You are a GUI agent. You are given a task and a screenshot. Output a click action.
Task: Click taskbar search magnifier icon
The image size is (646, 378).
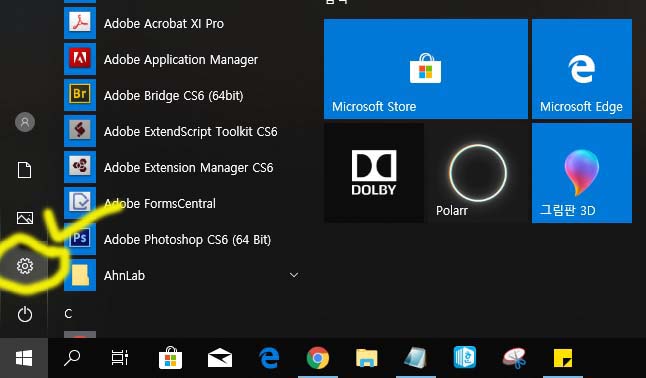coord(72,358)
